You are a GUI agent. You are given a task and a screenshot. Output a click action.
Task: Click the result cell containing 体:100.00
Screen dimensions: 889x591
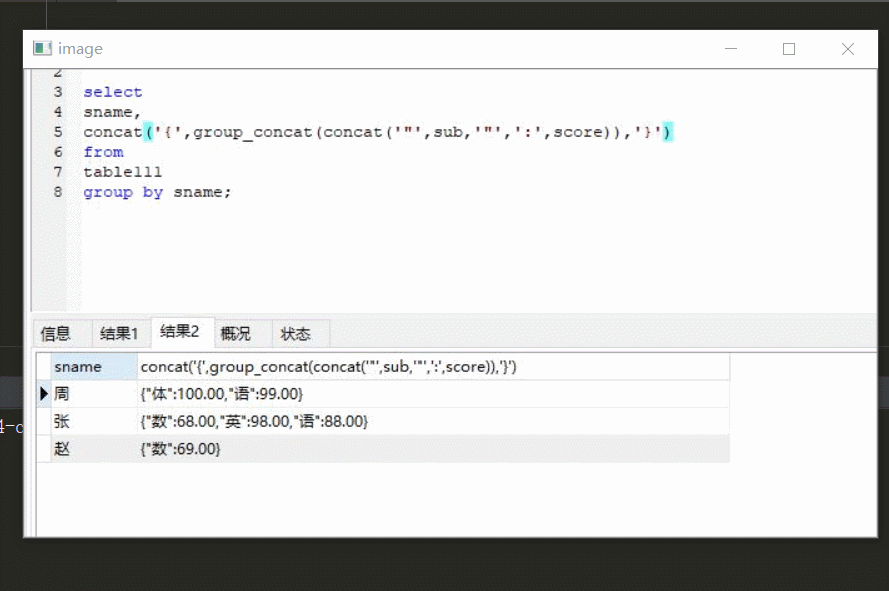click(433, 394)
